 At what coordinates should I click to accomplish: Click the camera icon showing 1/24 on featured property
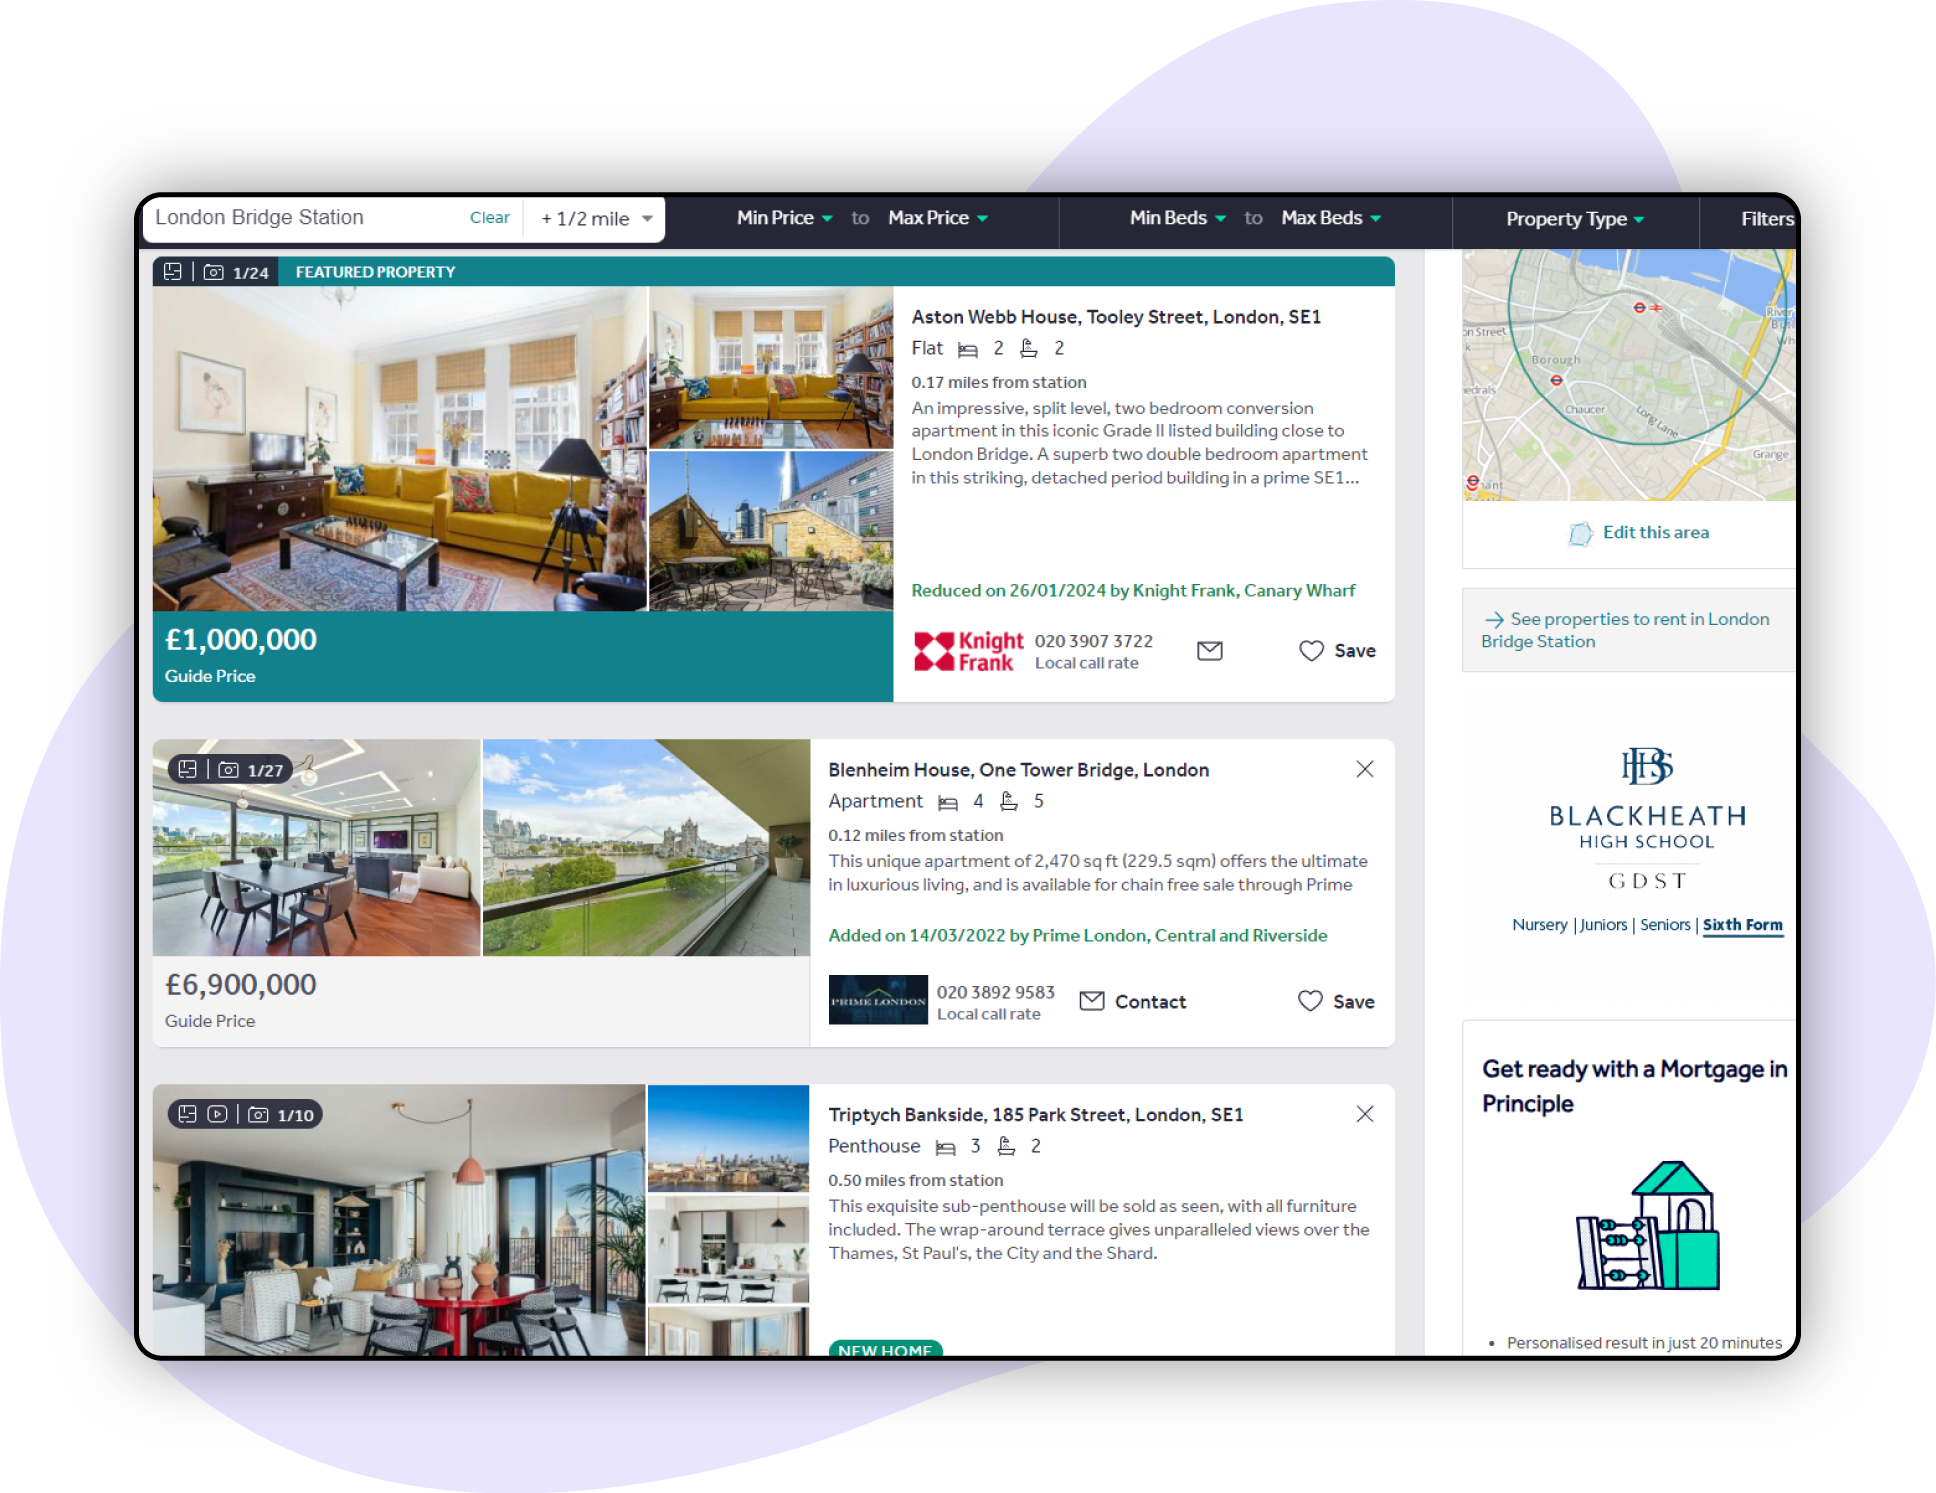(218, 271)
